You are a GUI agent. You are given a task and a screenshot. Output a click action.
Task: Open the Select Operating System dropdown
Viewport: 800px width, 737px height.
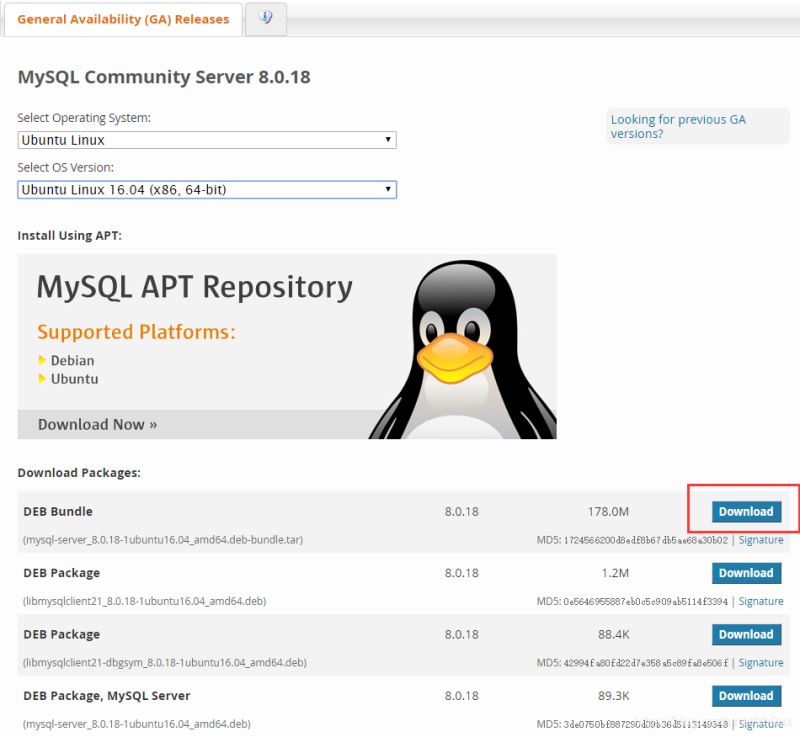[207, 140]
